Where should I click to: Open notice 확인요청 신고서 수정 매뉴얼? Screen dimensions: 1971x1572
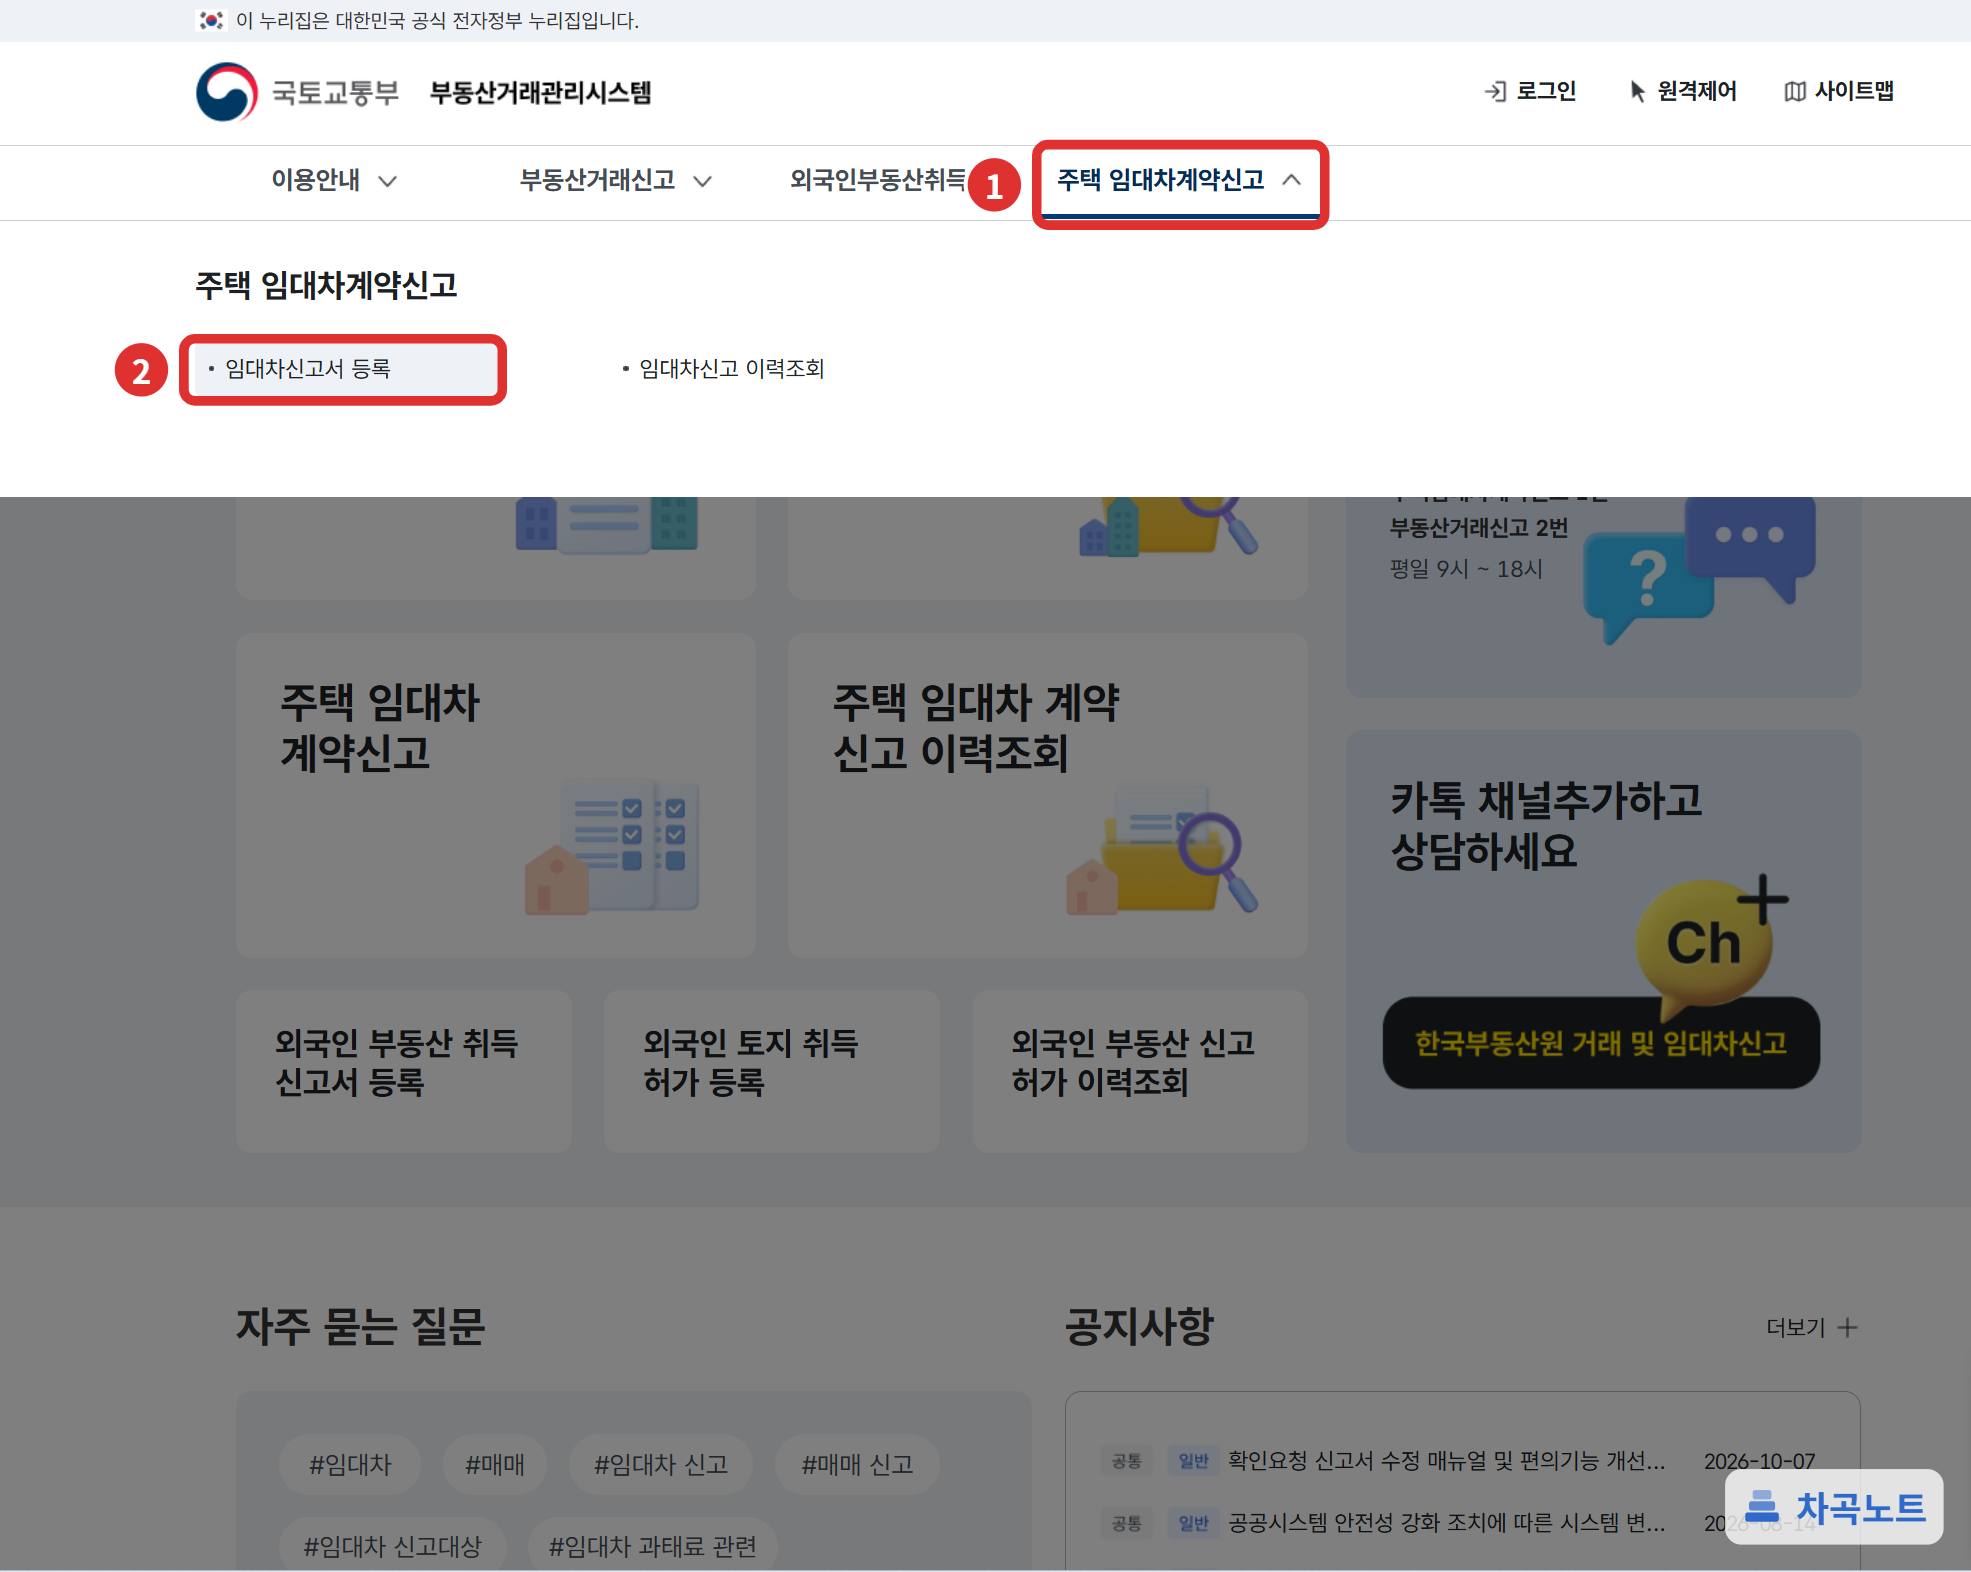coord(1447,1461)
